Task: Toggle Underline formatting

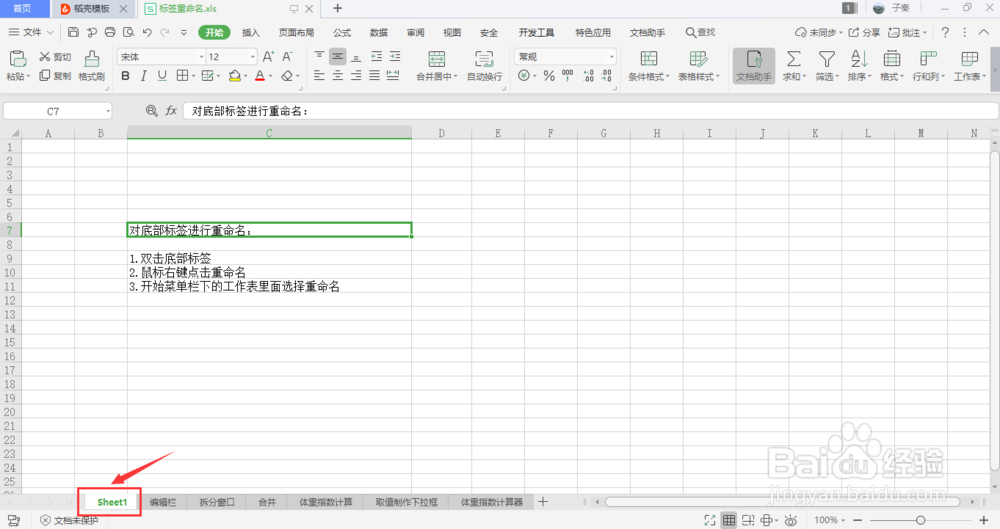Action: click(162, 76)
